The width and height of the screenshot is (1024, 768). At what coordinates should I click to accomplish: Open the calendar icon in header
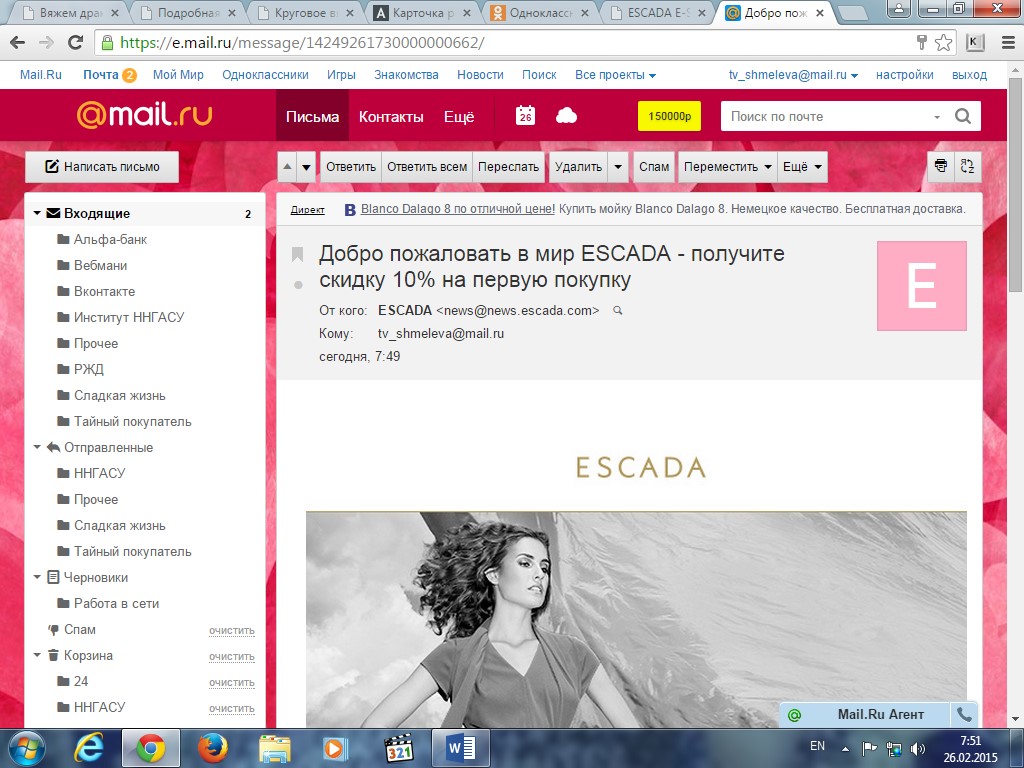[525, 116]
